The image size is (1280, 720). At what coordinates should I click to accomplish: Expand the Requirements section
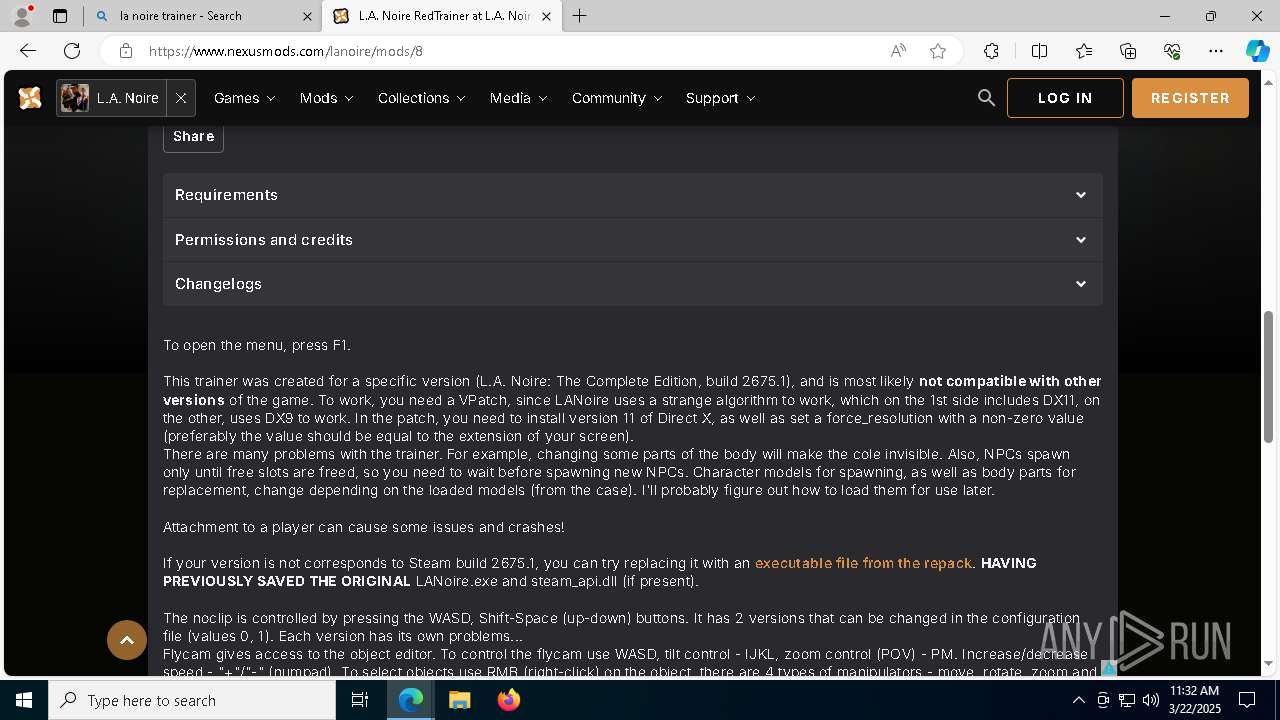[x=633, y=195]
